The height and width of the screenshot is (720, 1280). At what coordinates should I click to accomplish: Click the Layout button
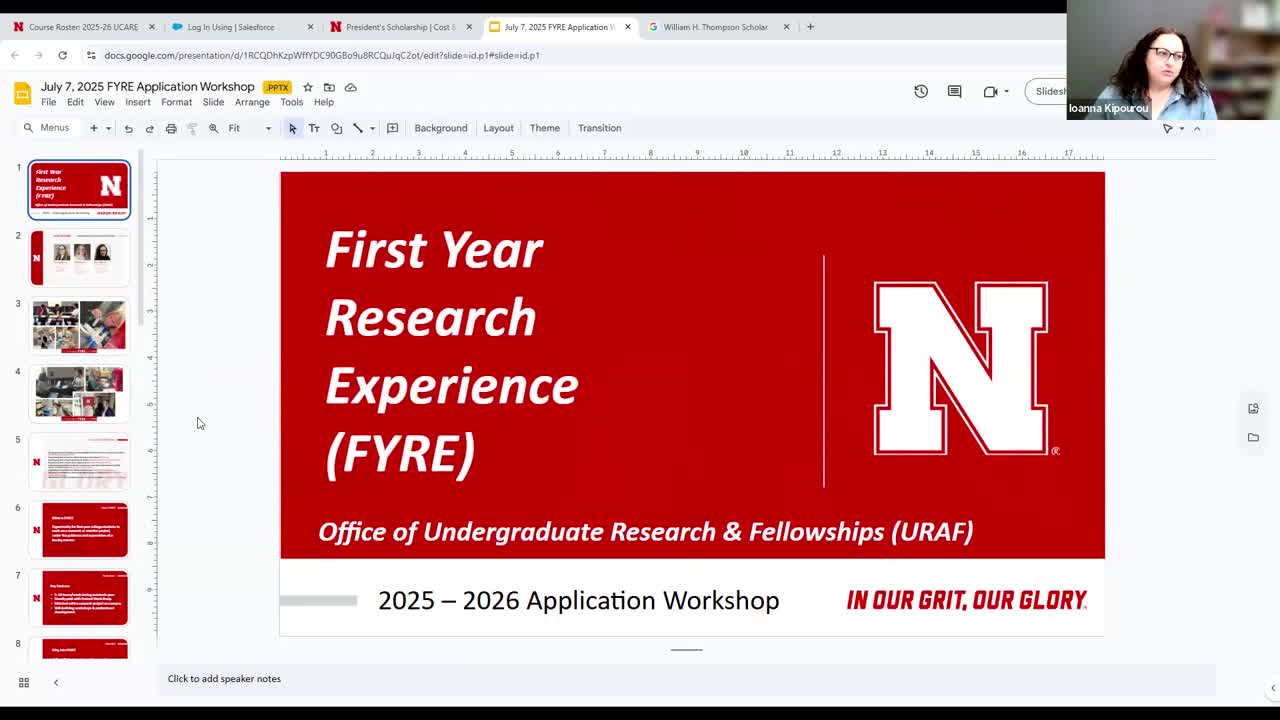pyautogui.click(x=498, y=128)
